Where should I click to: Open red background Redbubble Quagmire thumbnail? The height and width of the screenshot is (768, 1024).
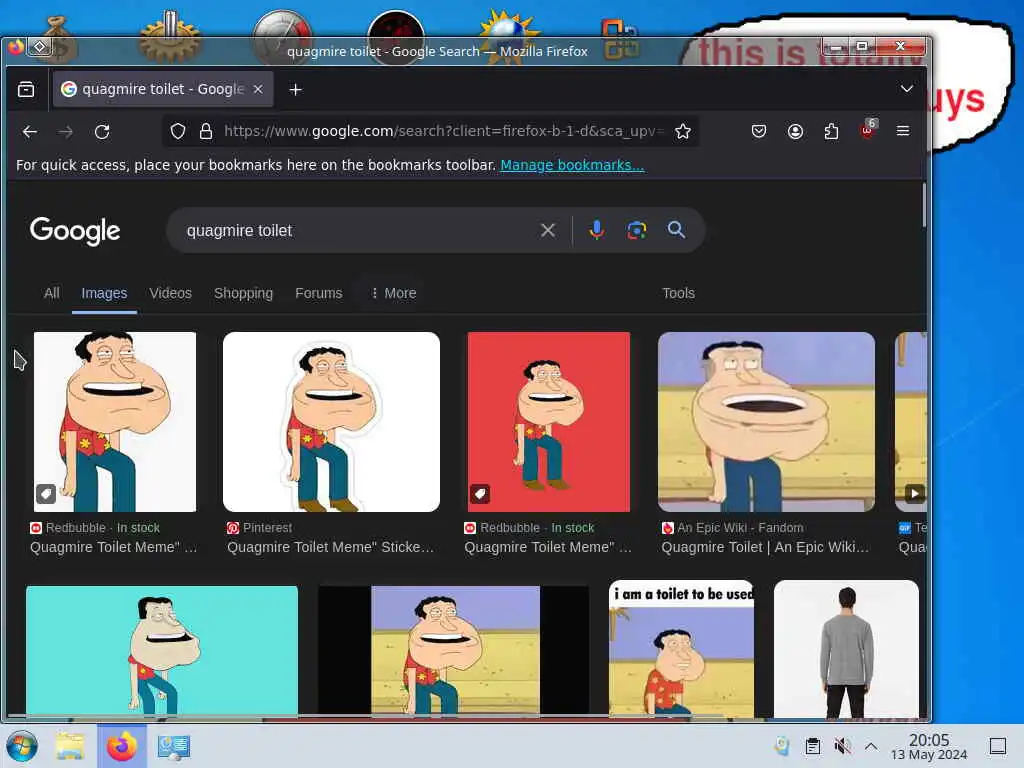click(549, 422)
